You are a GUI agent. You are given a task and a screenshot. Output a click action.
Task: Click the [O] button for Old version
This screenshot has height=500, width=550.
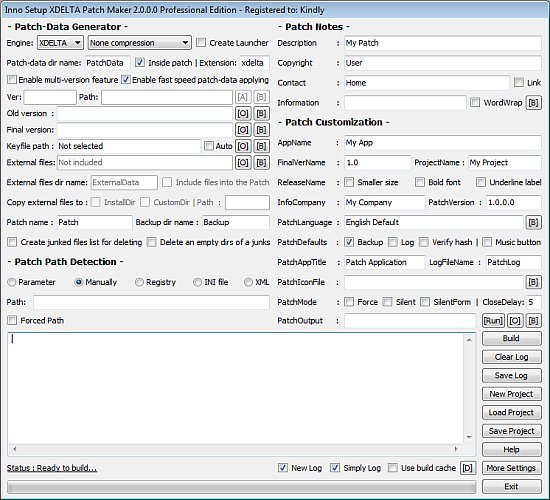coord(243,113)
